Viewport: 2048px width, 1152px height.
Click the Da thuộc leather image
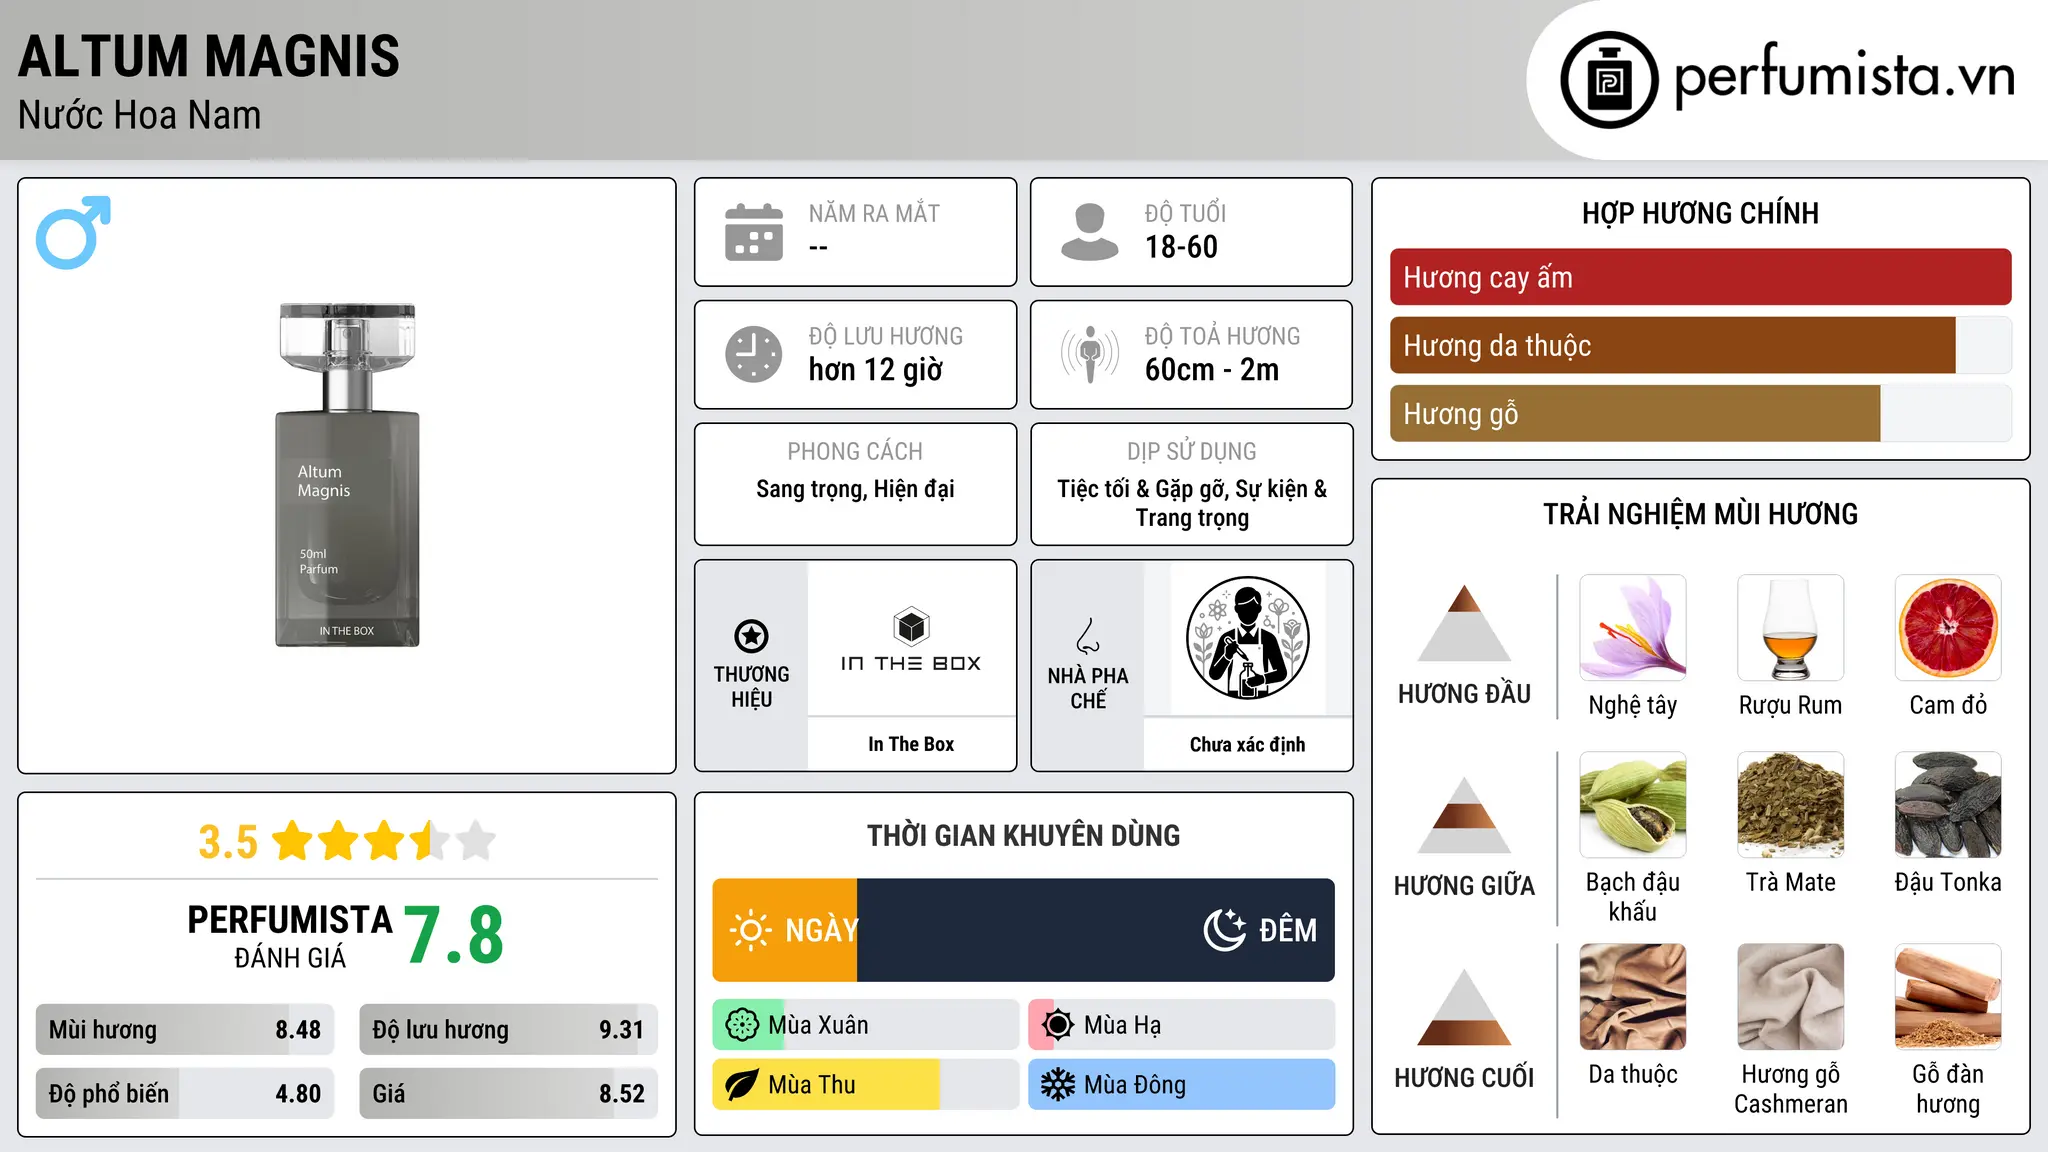click(x=1633, y=997)
